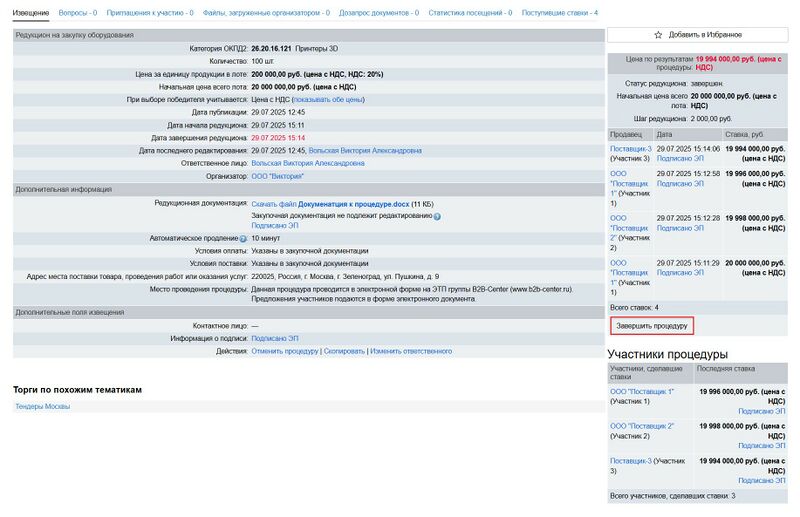800x517 pixels.
Task: Click Отменить процедуру action link
Action: coord(285,352)
